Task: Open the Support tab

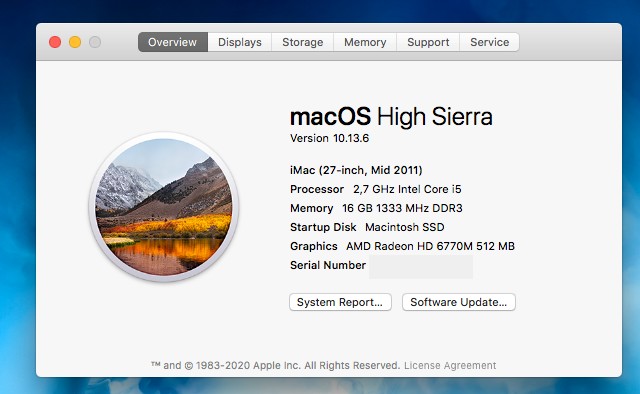Action: coord(428,42)
